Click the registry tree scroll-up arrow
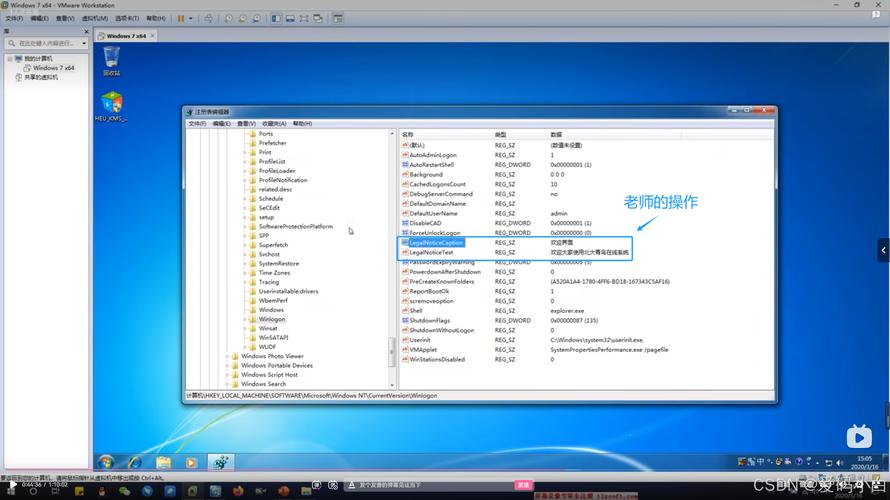890x500 pixels. point(392,133)
